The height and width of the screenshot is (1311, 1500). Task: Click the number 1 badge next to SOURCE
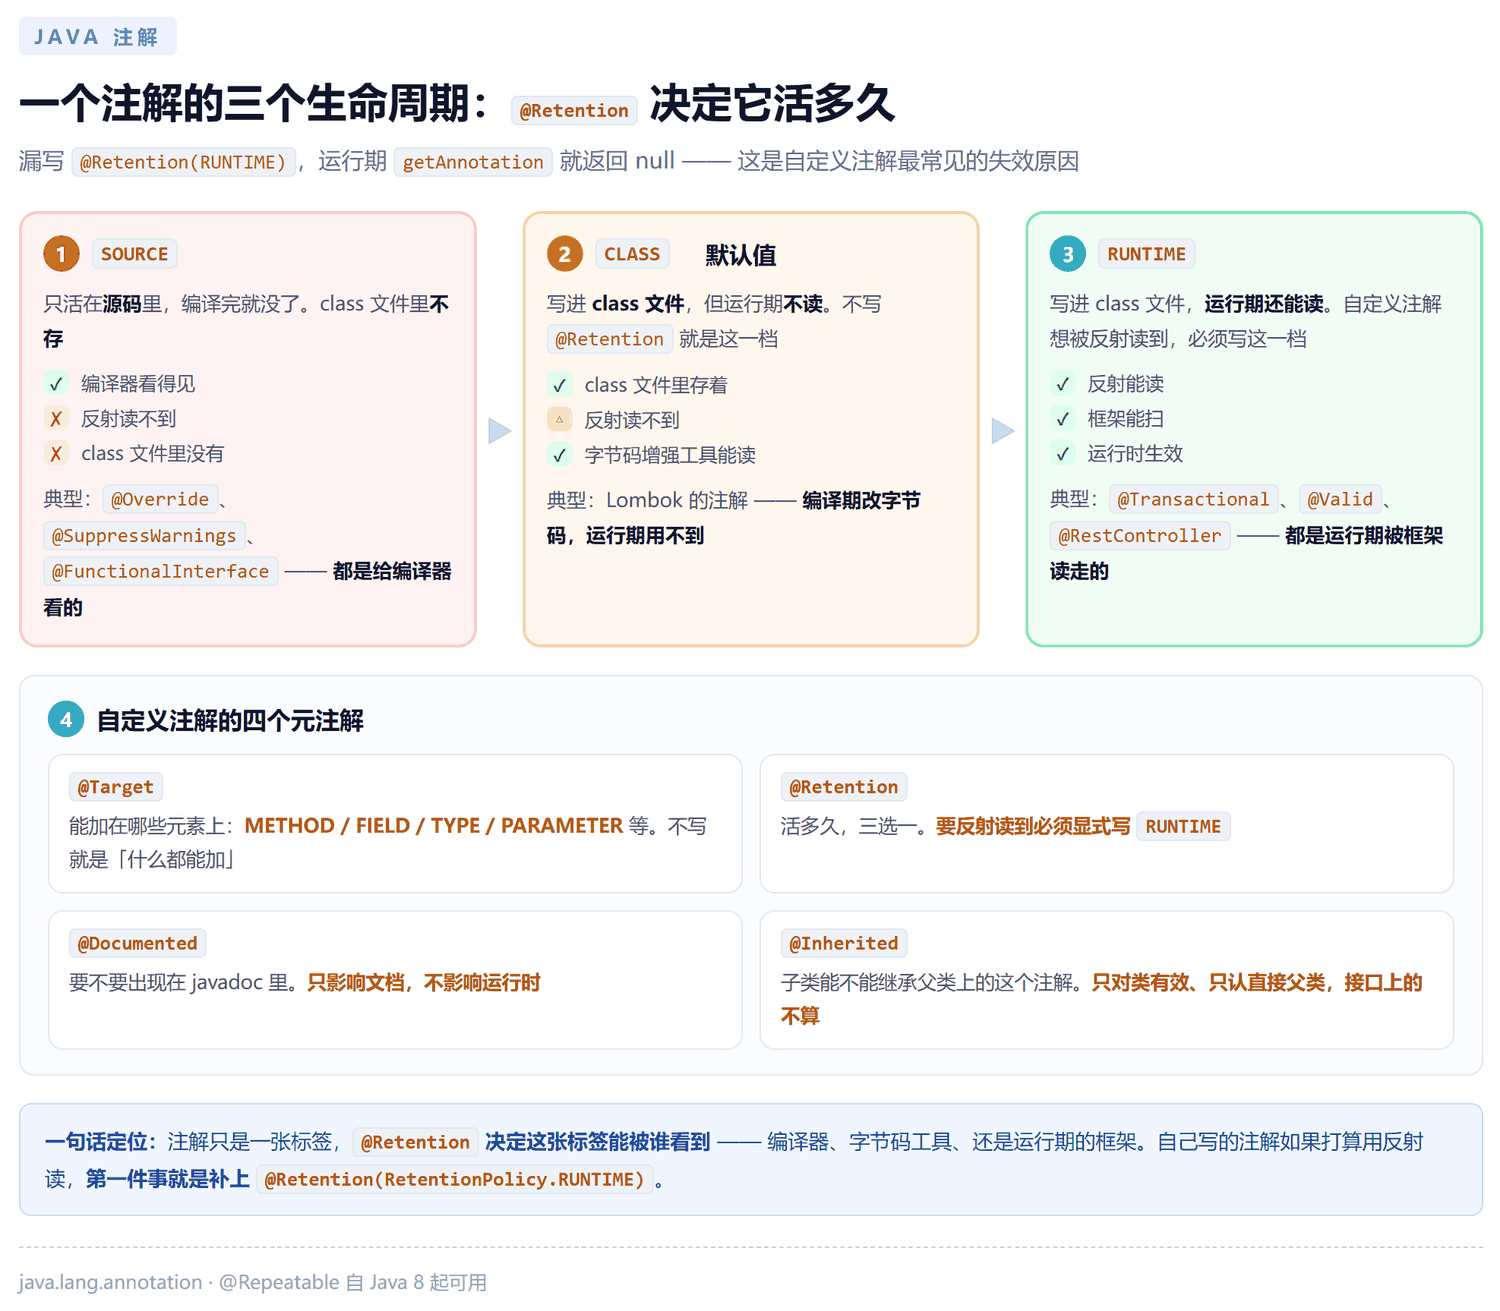coord(61,254)
